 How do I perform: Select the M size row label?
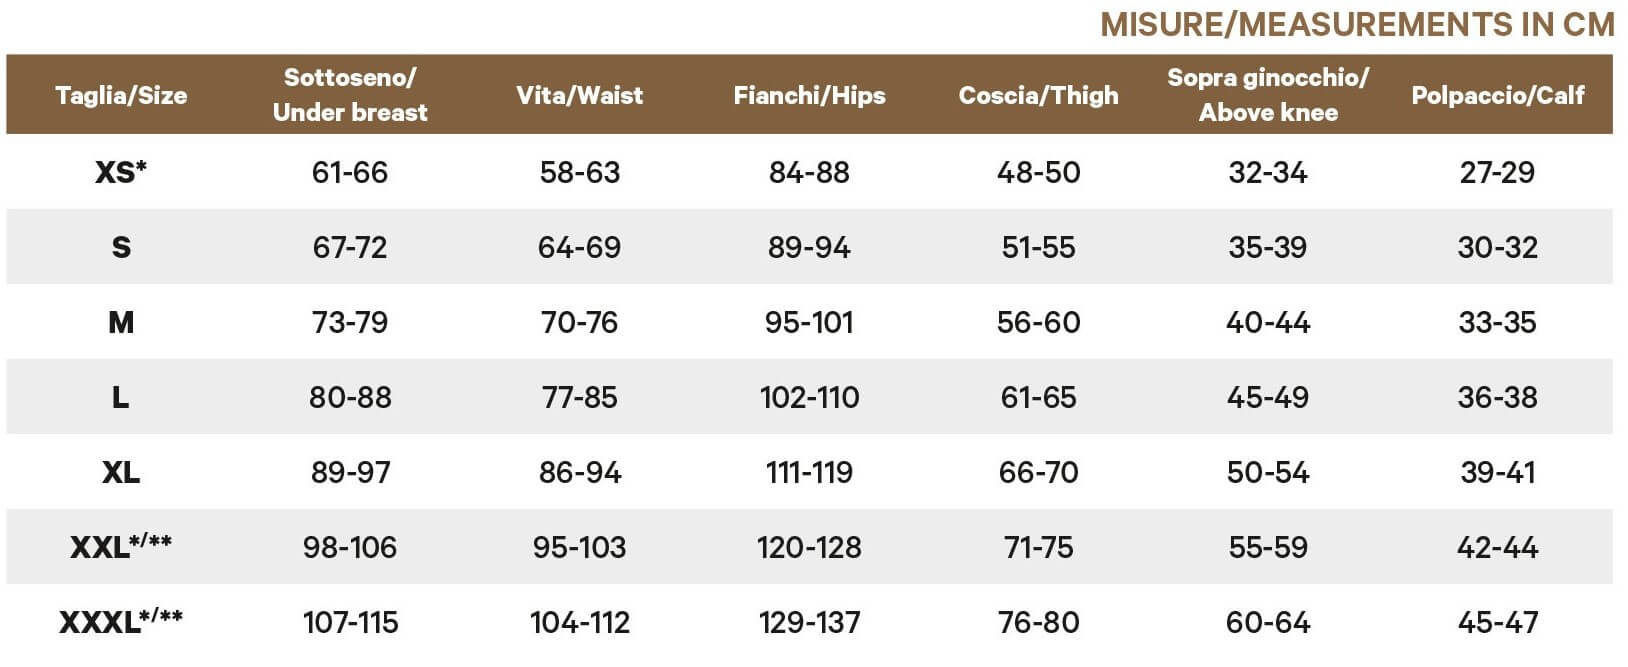click(121, 322)
